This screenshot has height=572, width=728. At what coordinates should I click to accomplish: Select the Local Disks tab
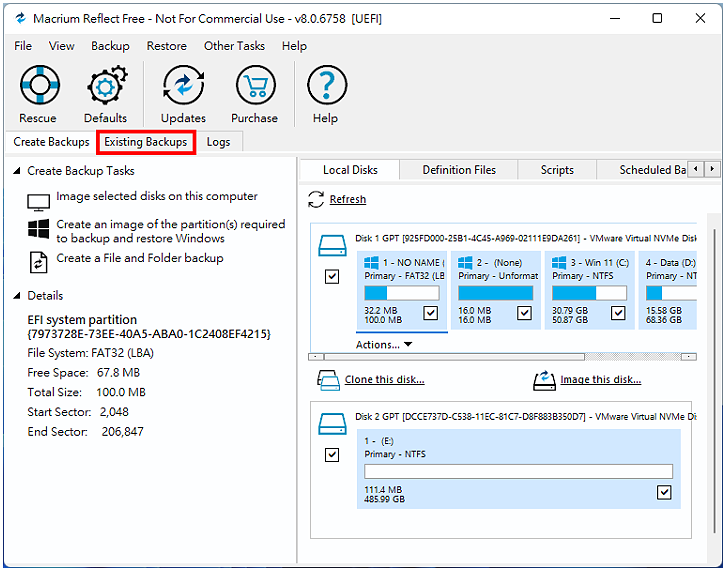(x=351, y=170)
